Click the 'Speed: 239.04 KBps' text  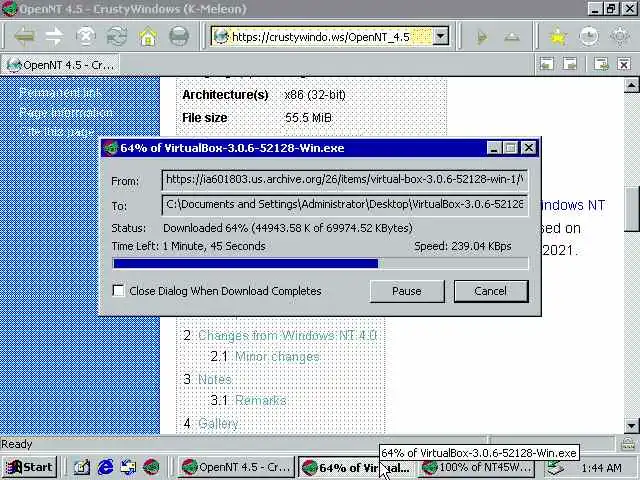462,246
